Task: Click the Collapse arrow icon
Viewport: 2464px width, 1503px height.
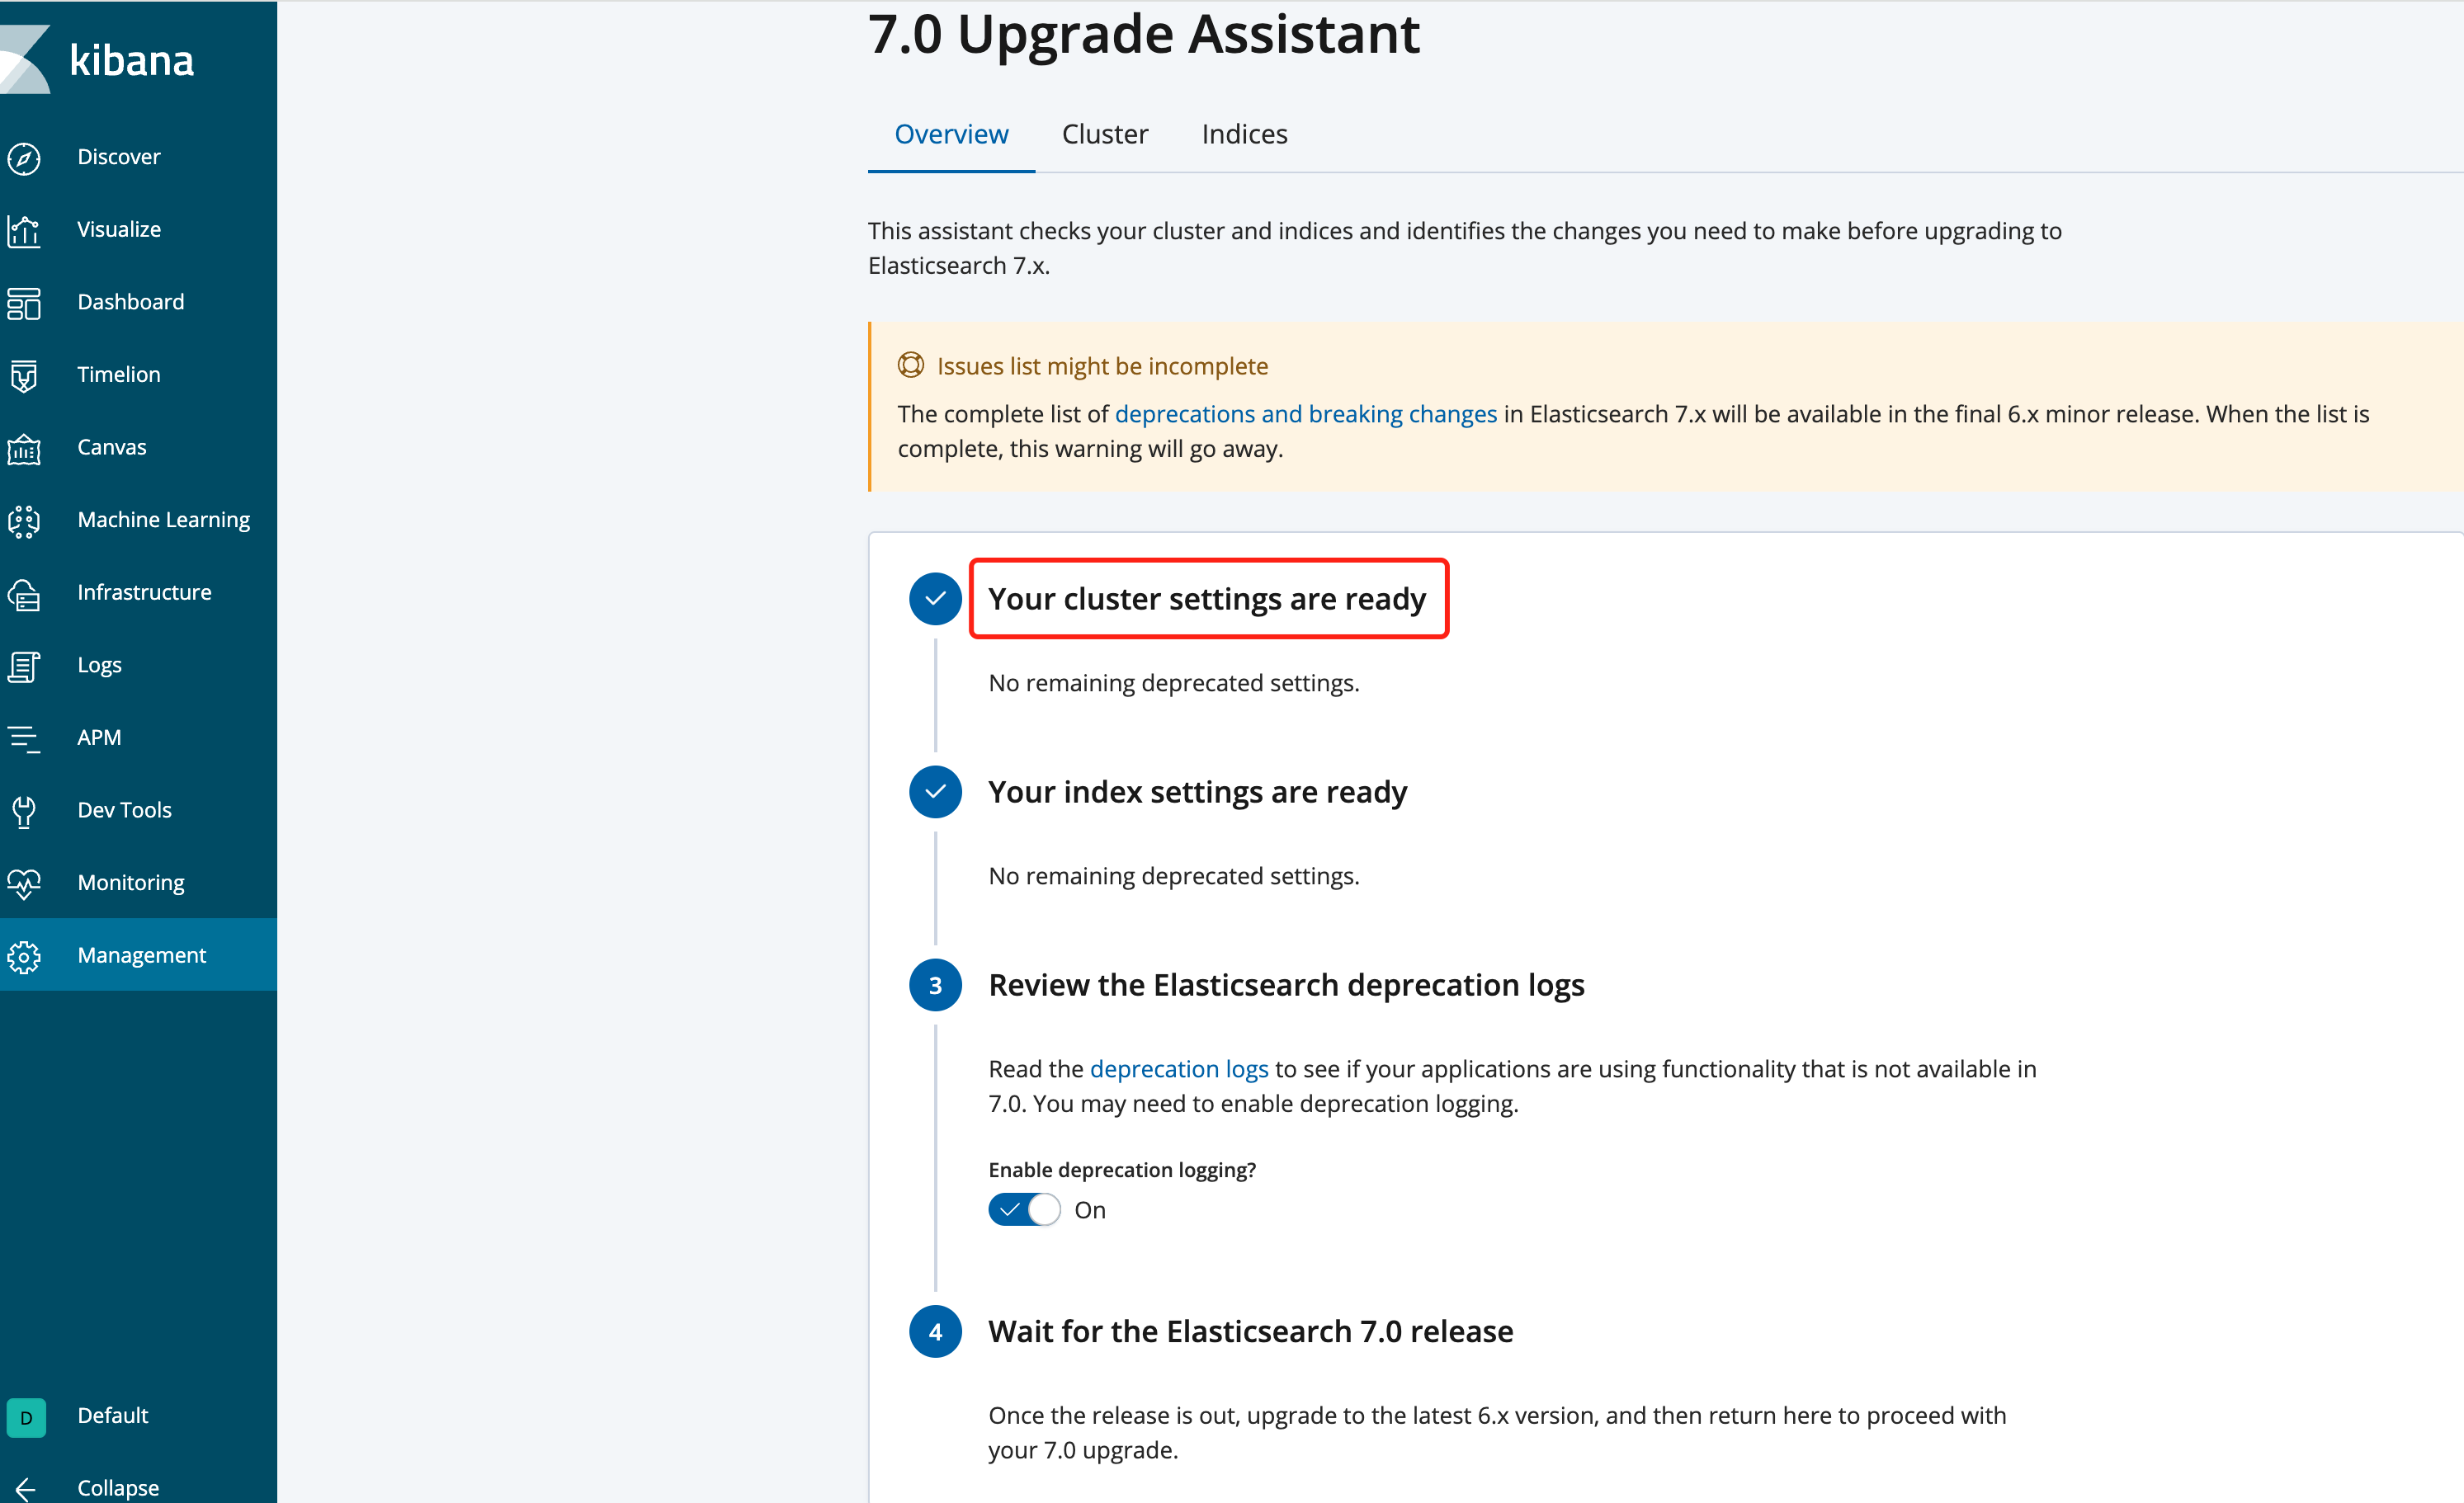Action: 24,1488
